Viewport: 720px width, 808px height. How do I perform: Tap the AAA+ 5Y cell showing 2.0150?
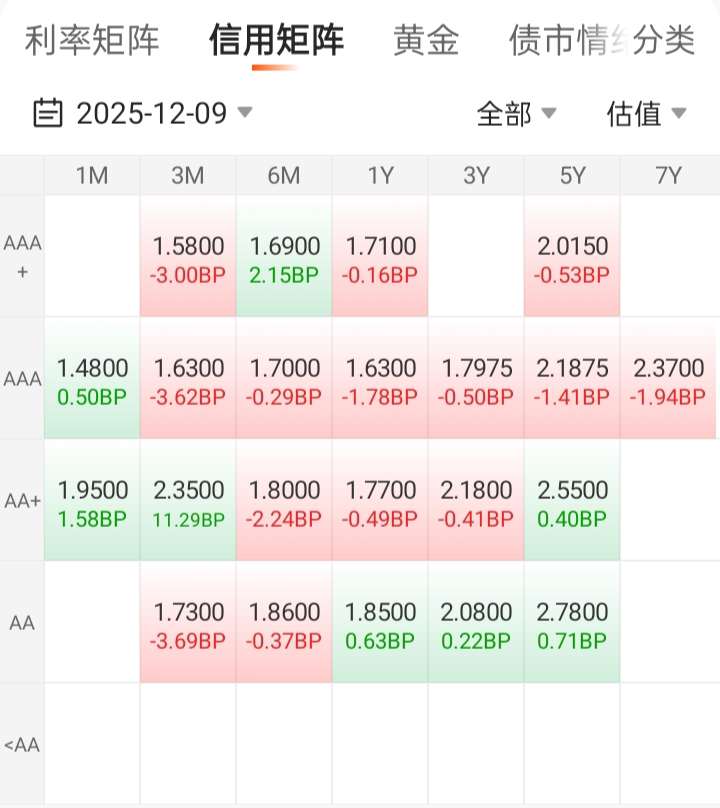572,257
